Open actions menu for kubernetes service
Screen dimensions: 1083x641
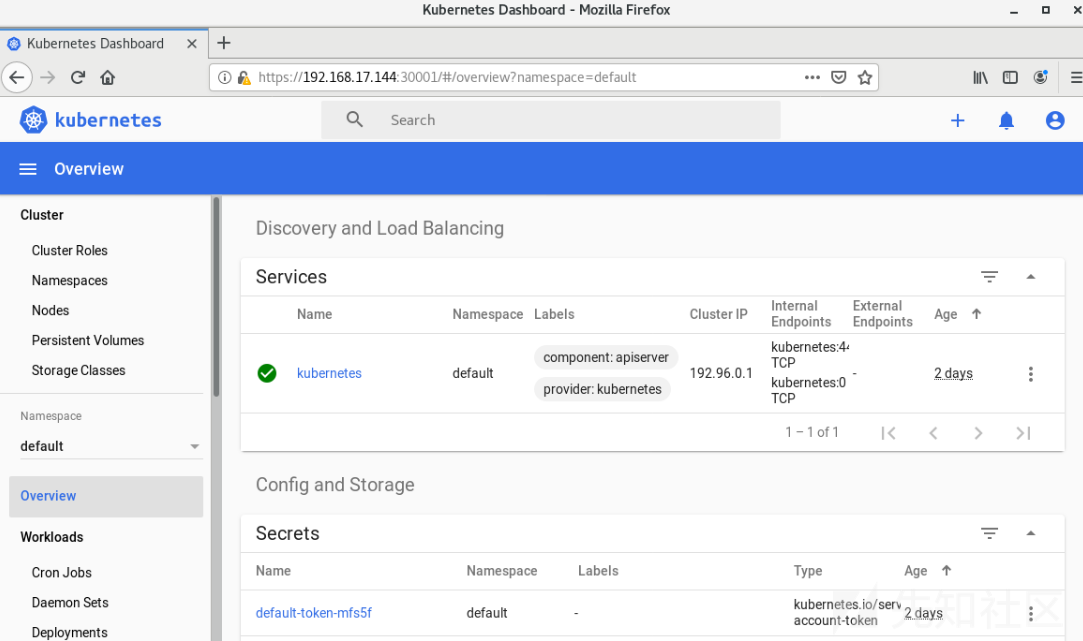tap(1031, 374)
